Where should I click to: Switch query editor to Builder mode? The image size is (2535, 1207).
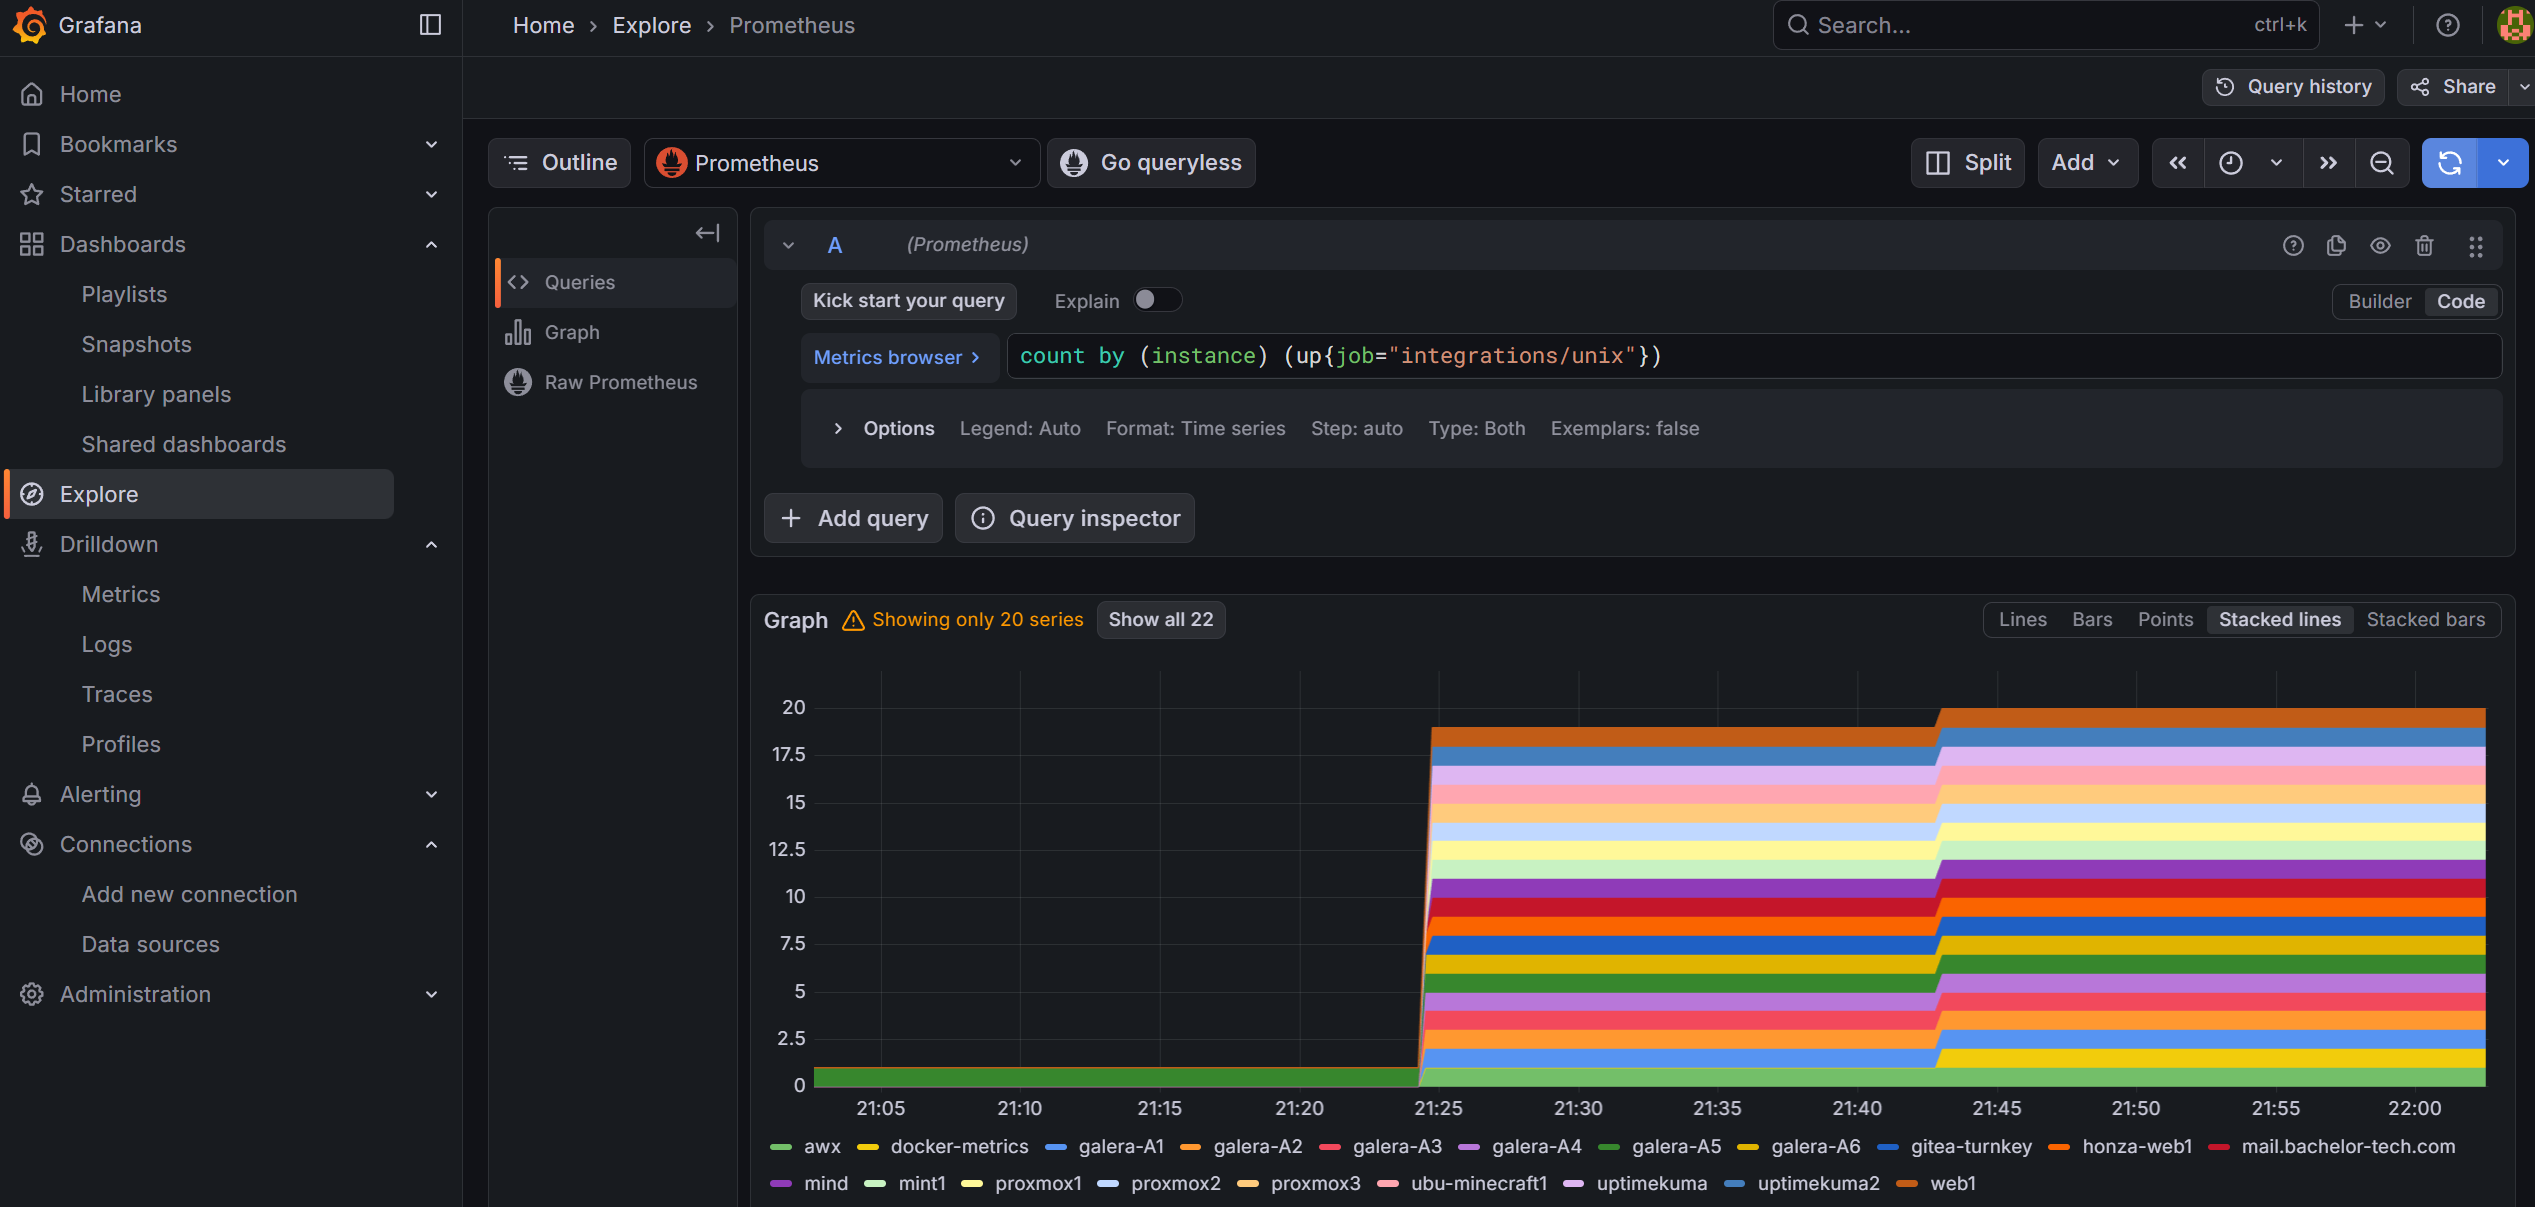coord(2379,301)
